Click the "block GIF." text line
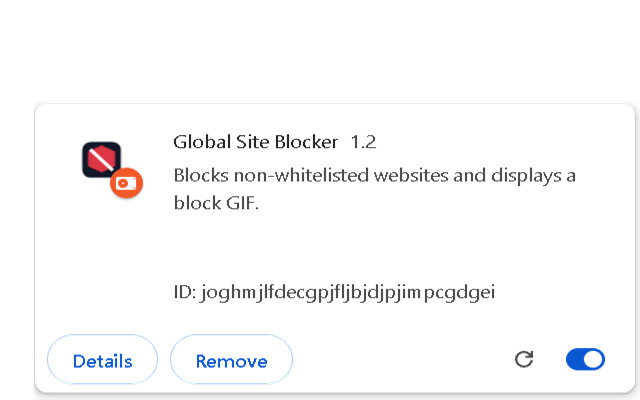Screen dimensions: 640x400 coord(216,203)
